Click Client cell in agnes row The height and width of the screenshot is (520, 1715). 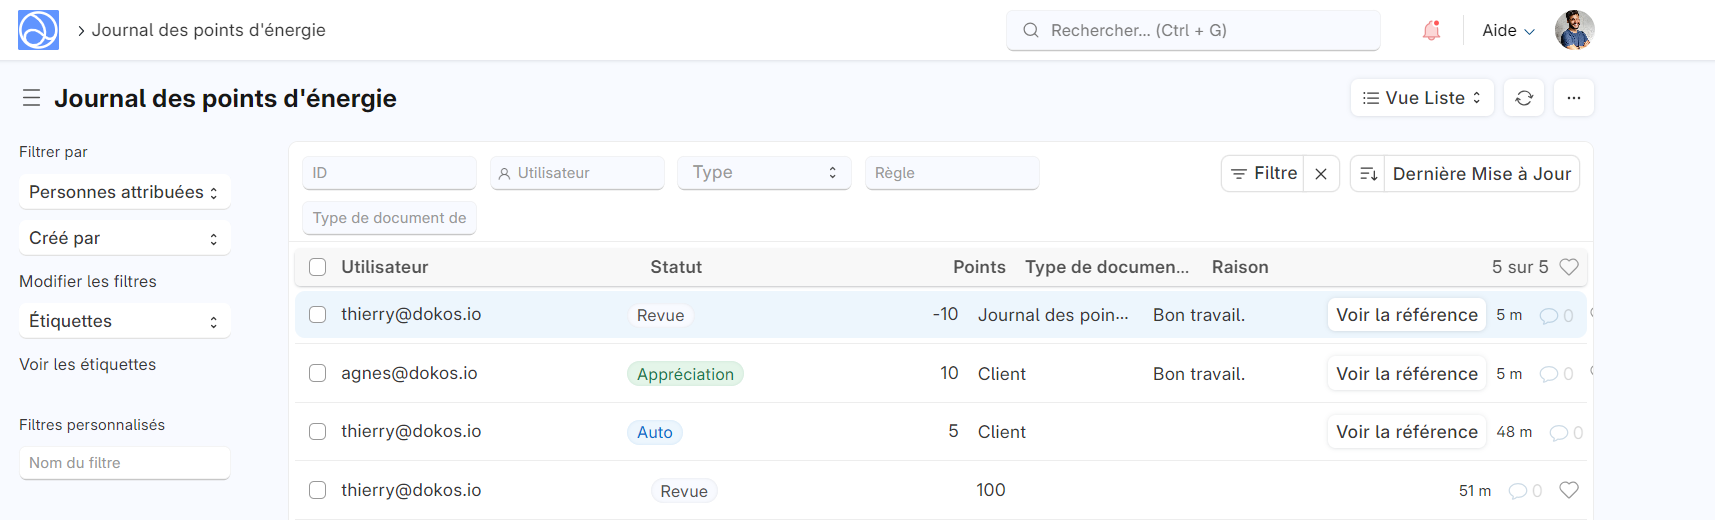(x=1002, y=374)
